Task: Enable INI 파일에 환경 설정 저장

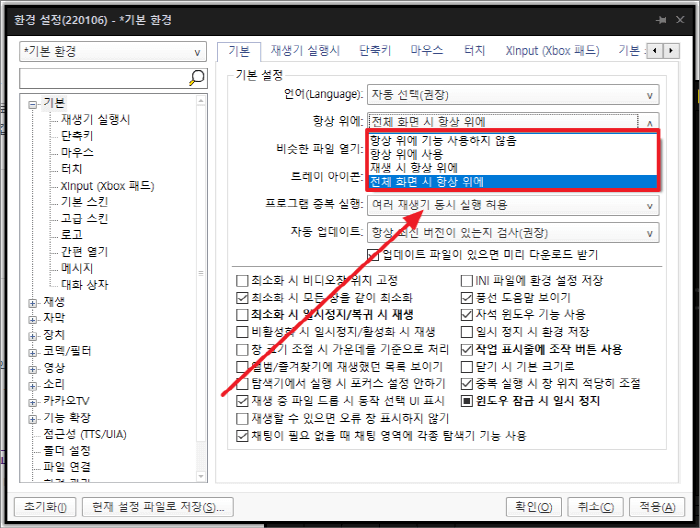Action: (467, 281)
